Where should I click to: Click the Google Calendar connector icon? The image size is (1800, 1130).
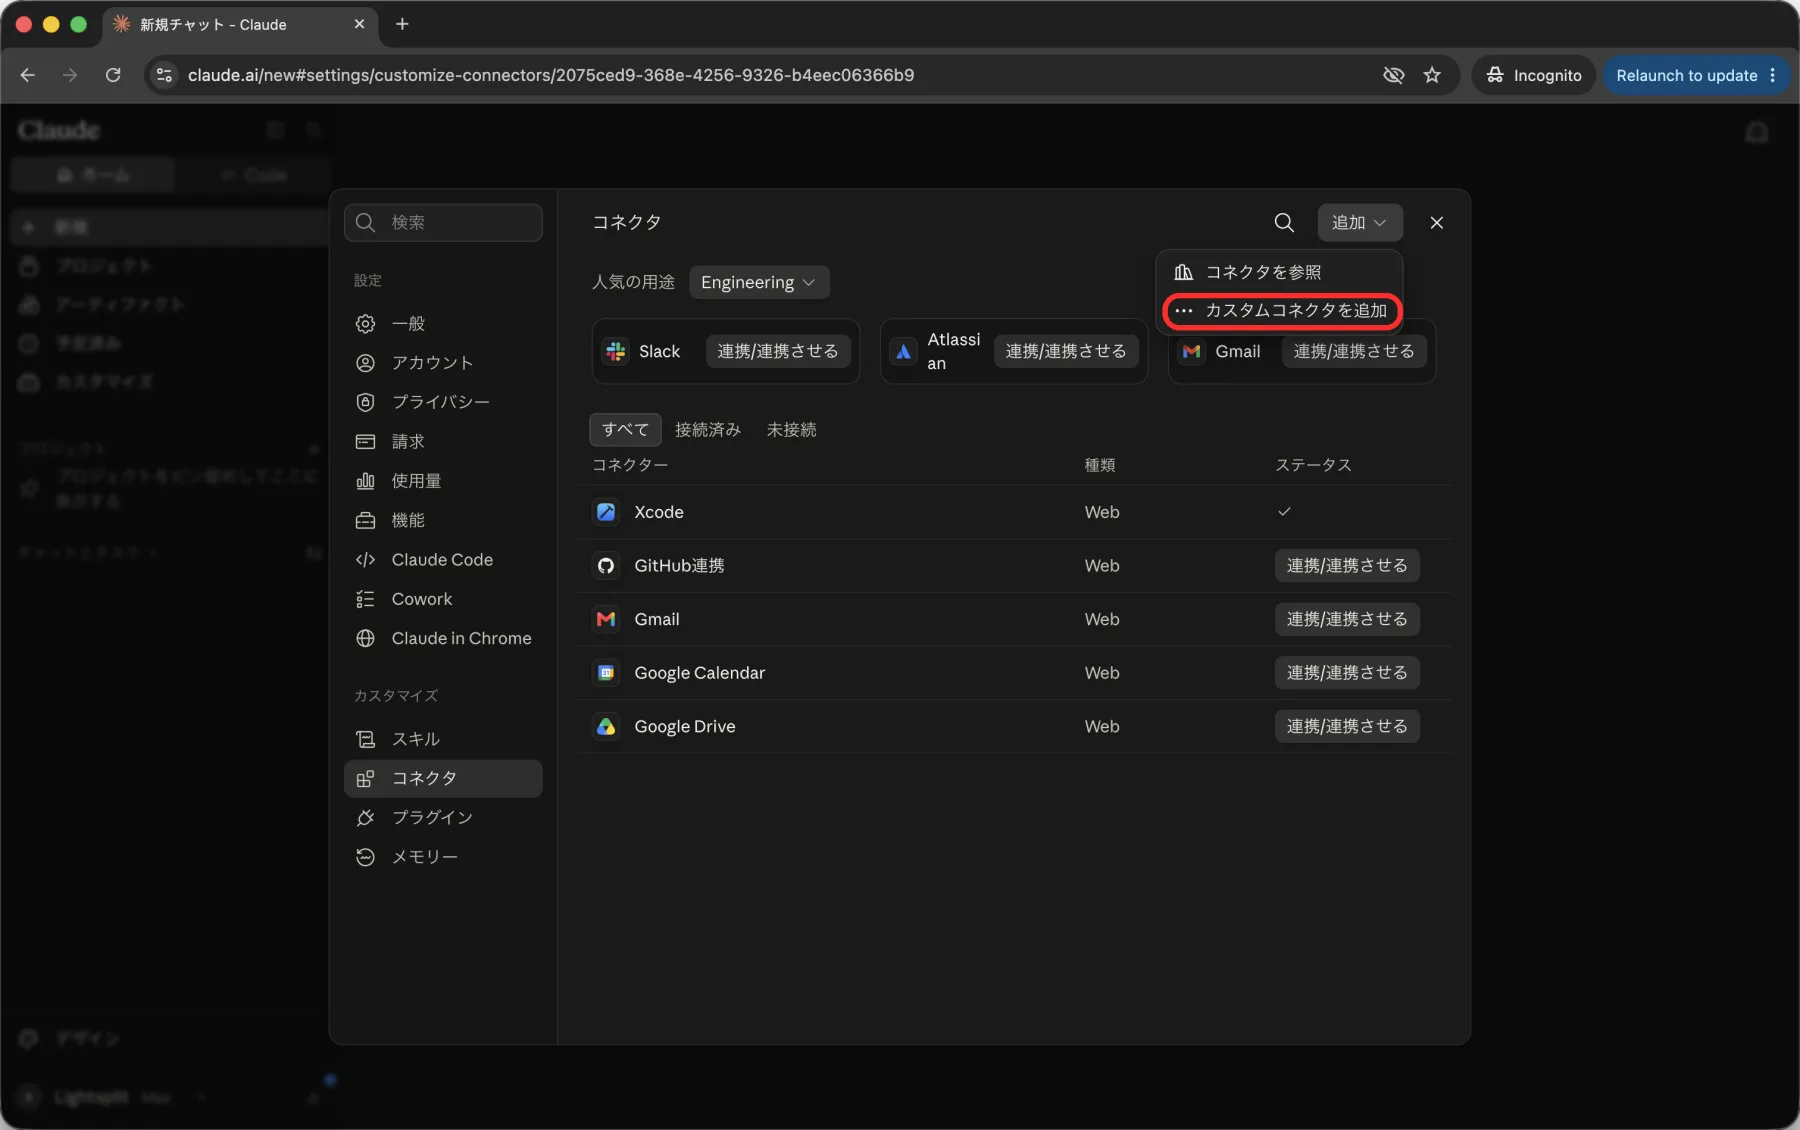point(606,673)
